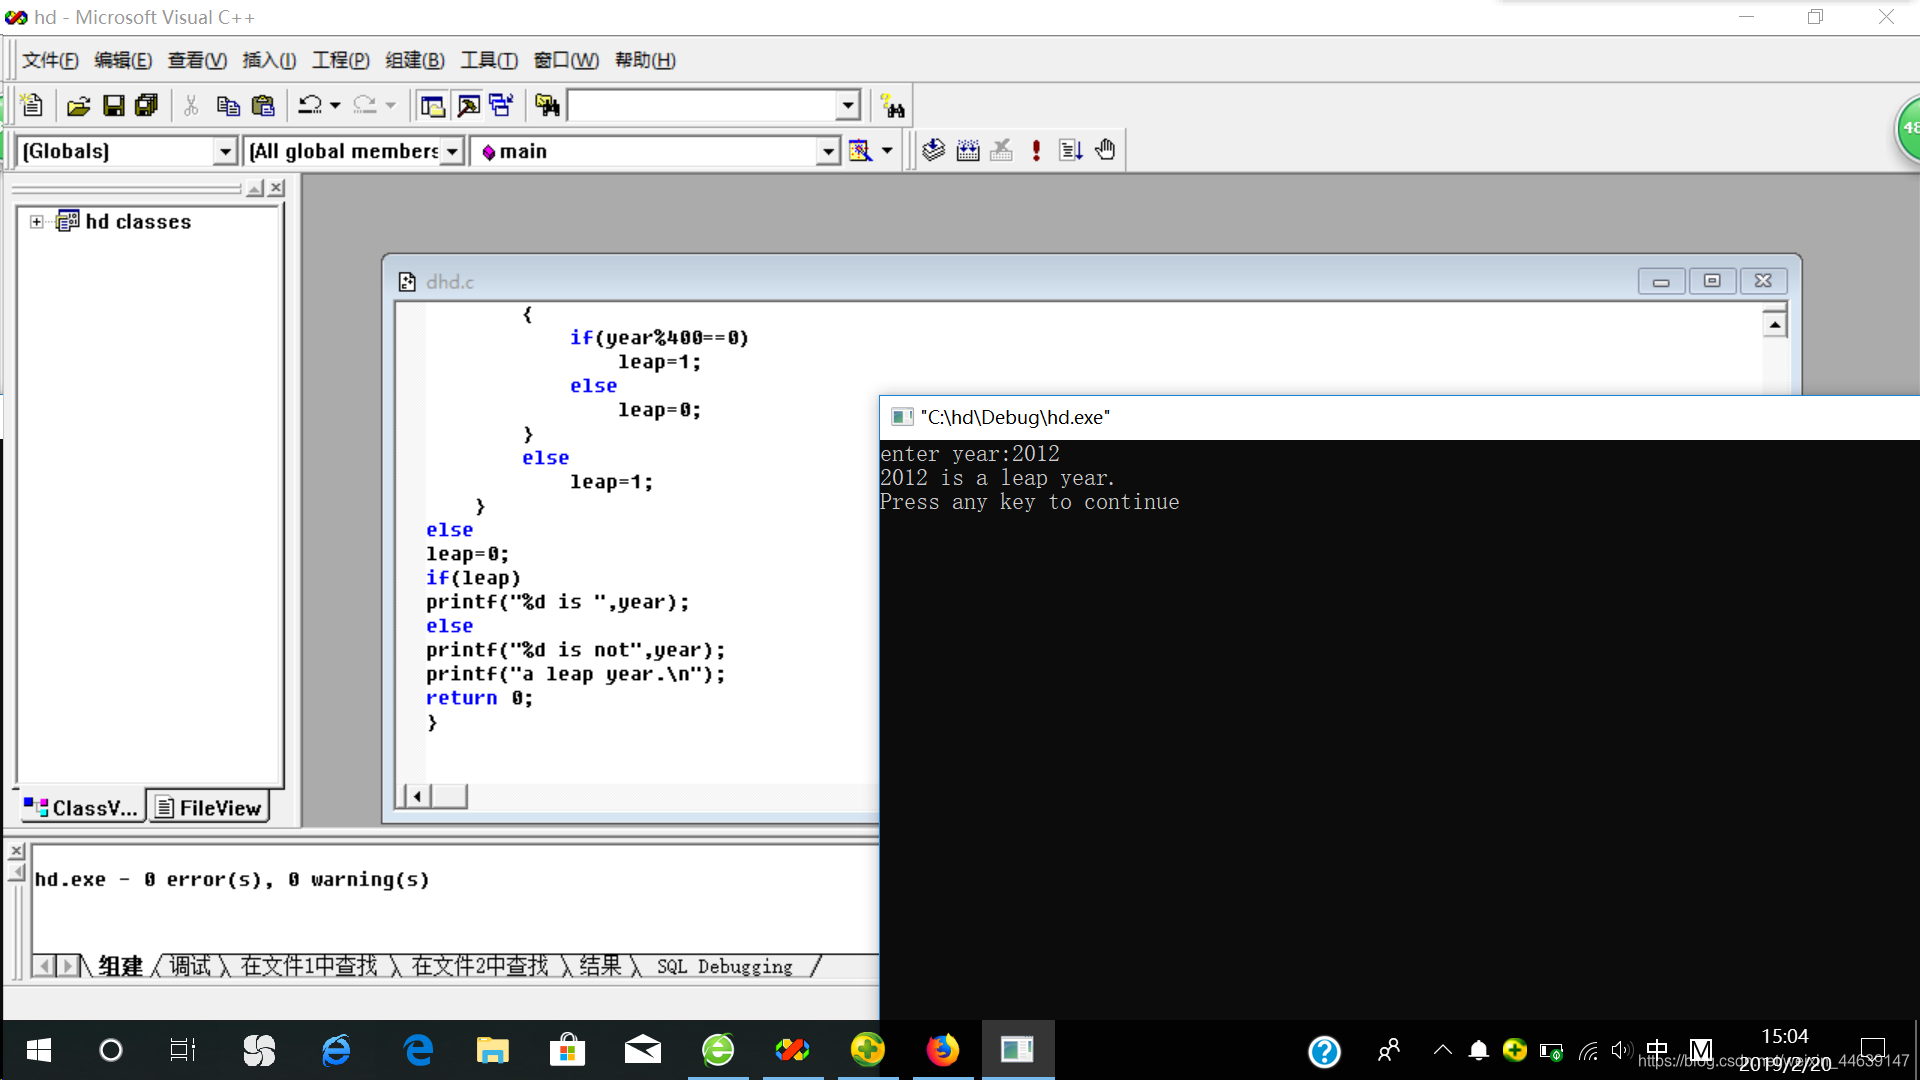Click the Insert Breakpoint hand icon
This screenshot has width=1920, height=1080.
pyautogui.click(x=1105, y=150)
